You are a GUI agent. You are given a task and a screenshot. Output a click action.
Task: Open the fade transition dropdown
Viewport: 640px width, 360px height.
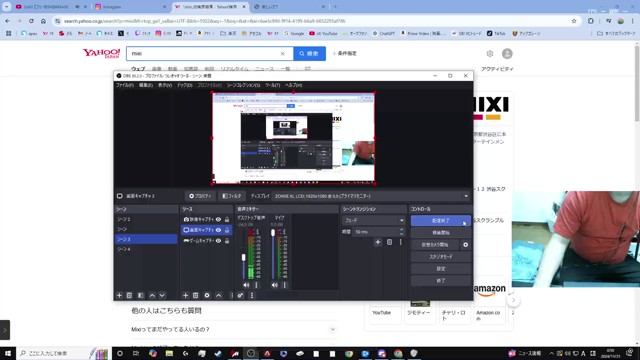coord(373,220)
